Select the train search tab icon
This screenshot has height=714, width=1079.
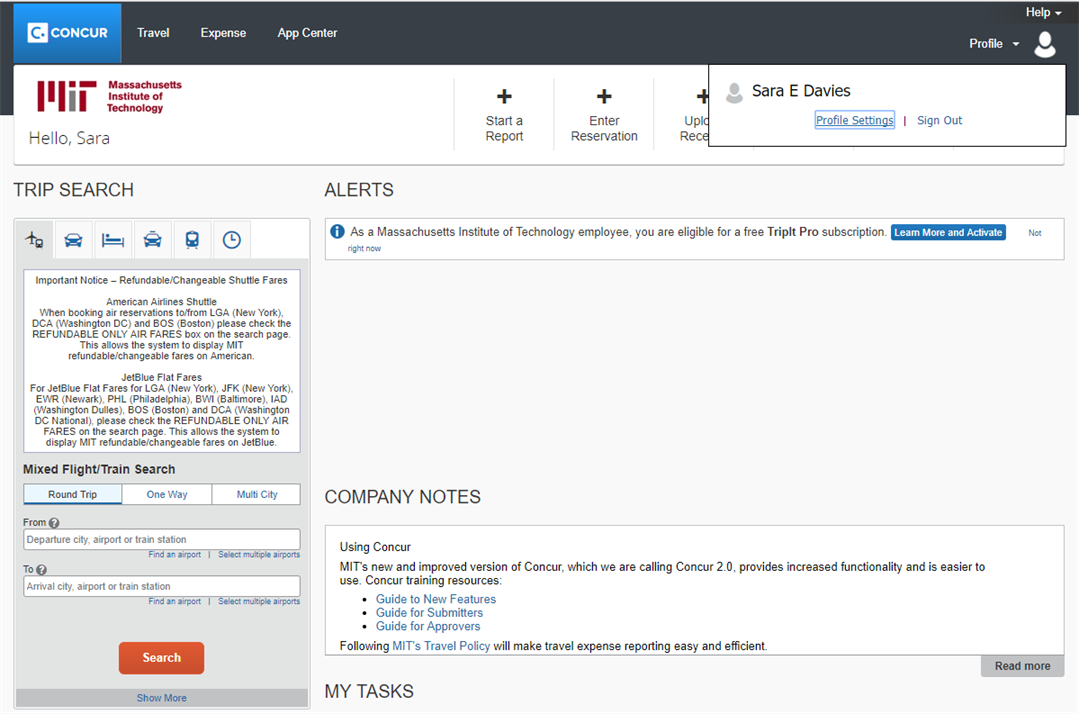pos(192,240)
